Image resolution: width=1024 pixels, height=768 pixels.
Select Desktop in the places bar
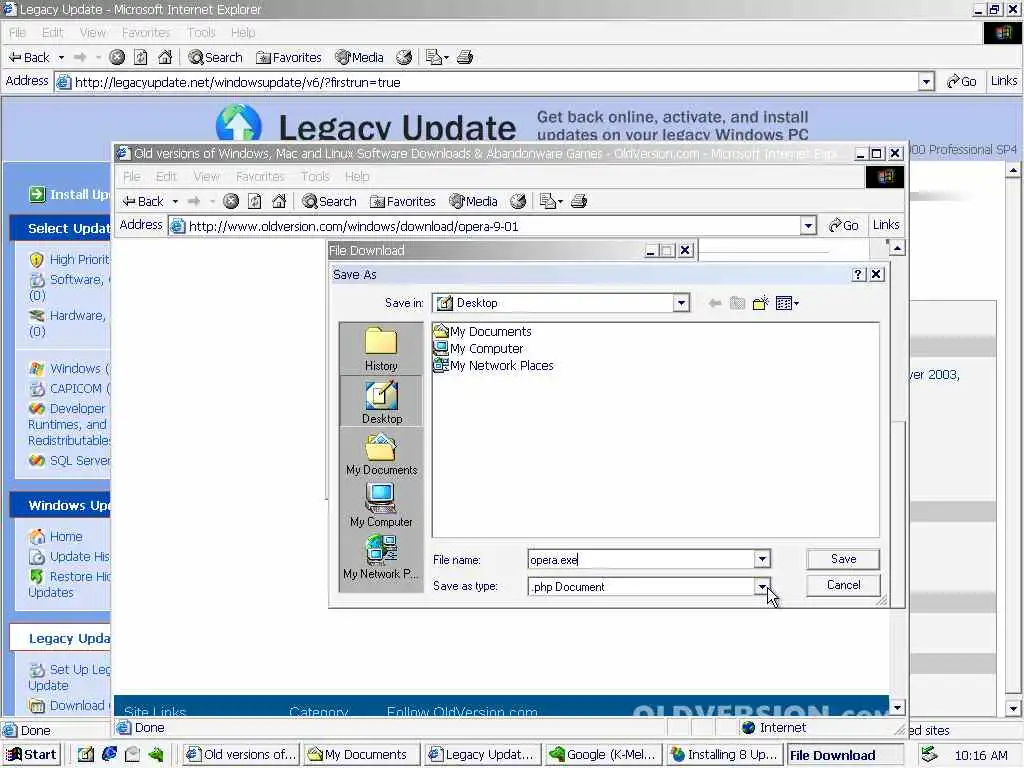point(381,402)
